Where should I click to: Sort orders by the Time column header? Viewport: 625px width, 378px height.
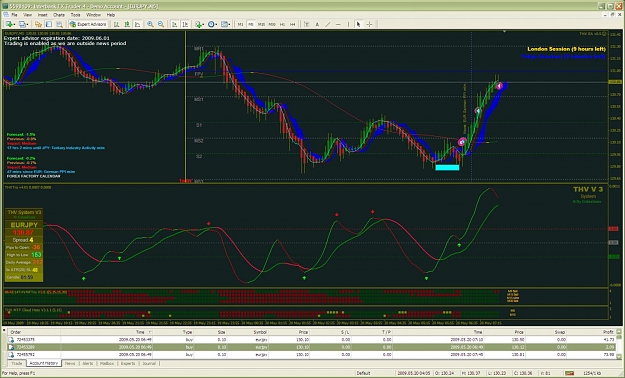point(140,332)
